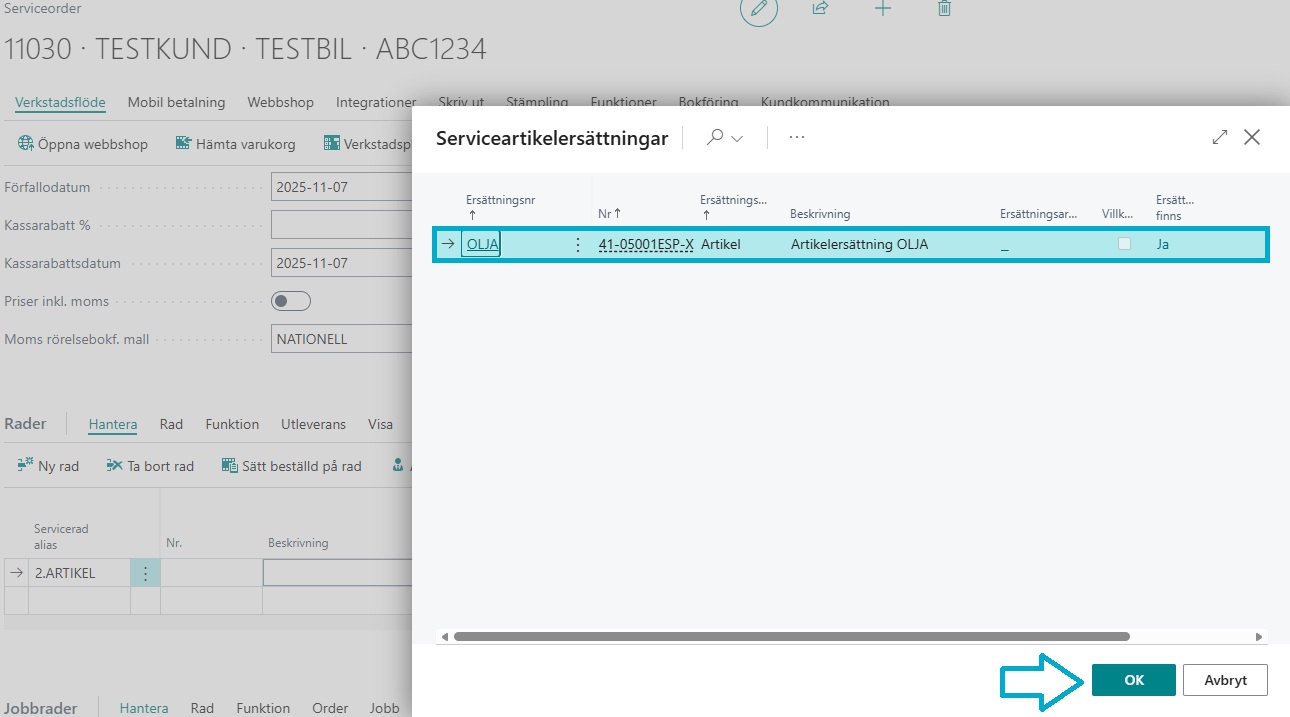Open the three-dot more options in dialog header
This screenshot has height=717, width=1290.
click(797, 138)
